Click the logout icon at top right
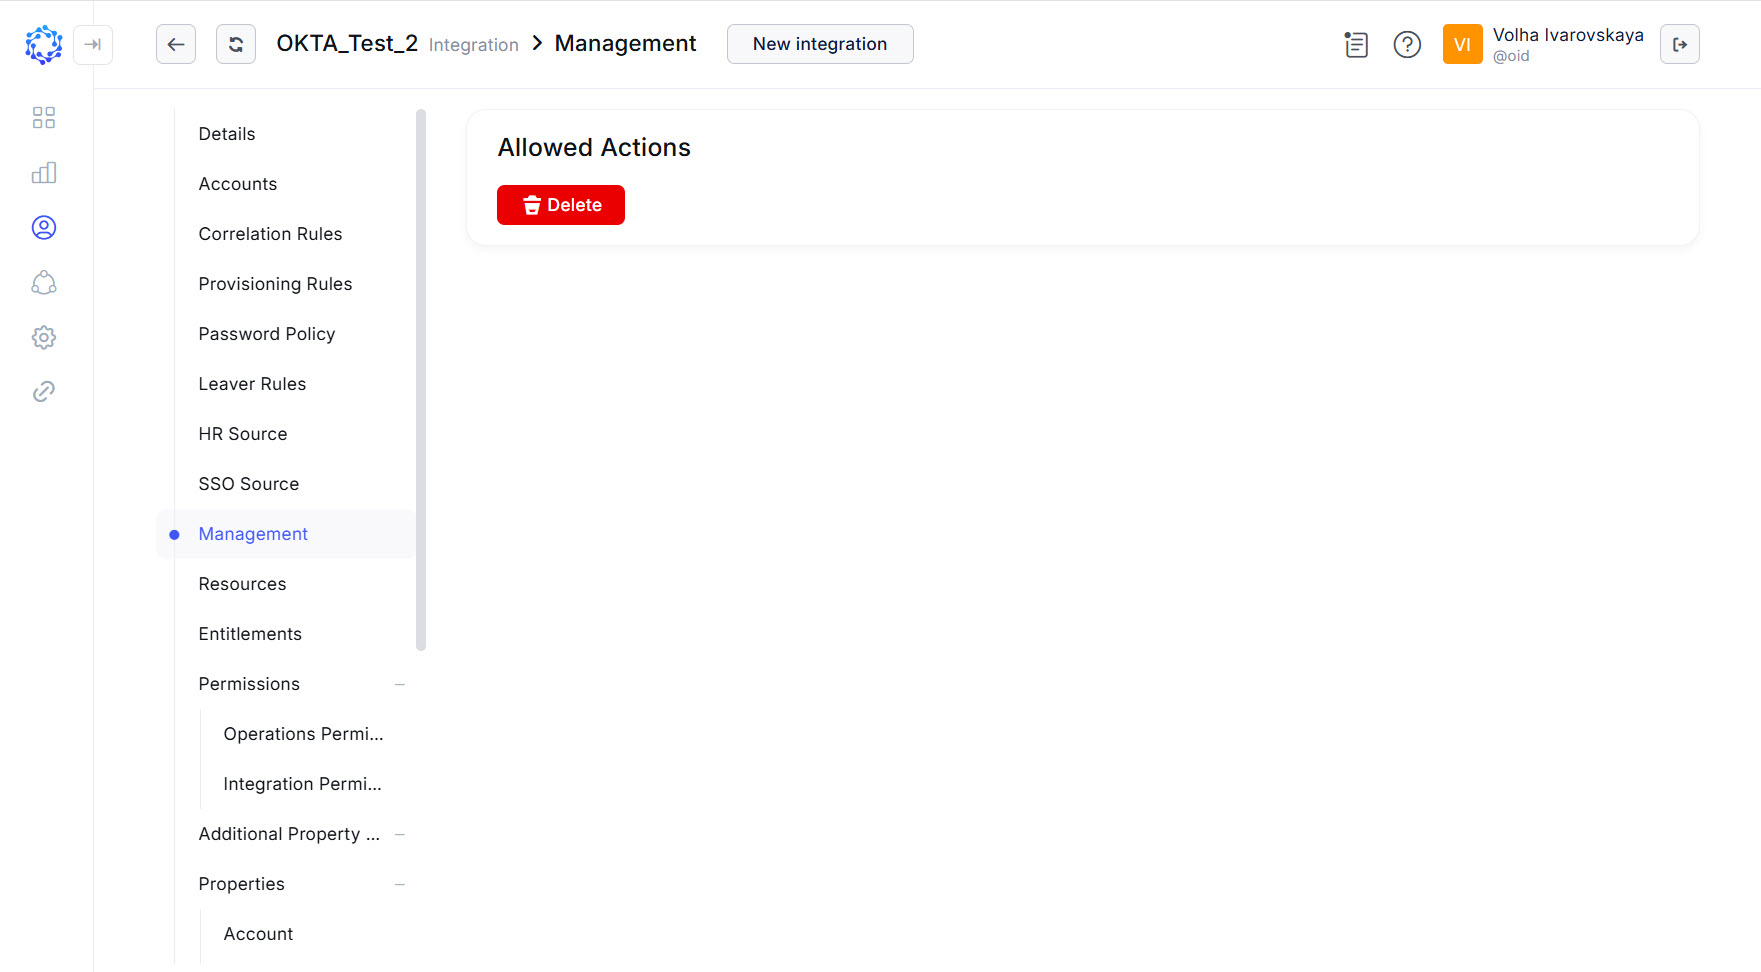 (1680, 44)
